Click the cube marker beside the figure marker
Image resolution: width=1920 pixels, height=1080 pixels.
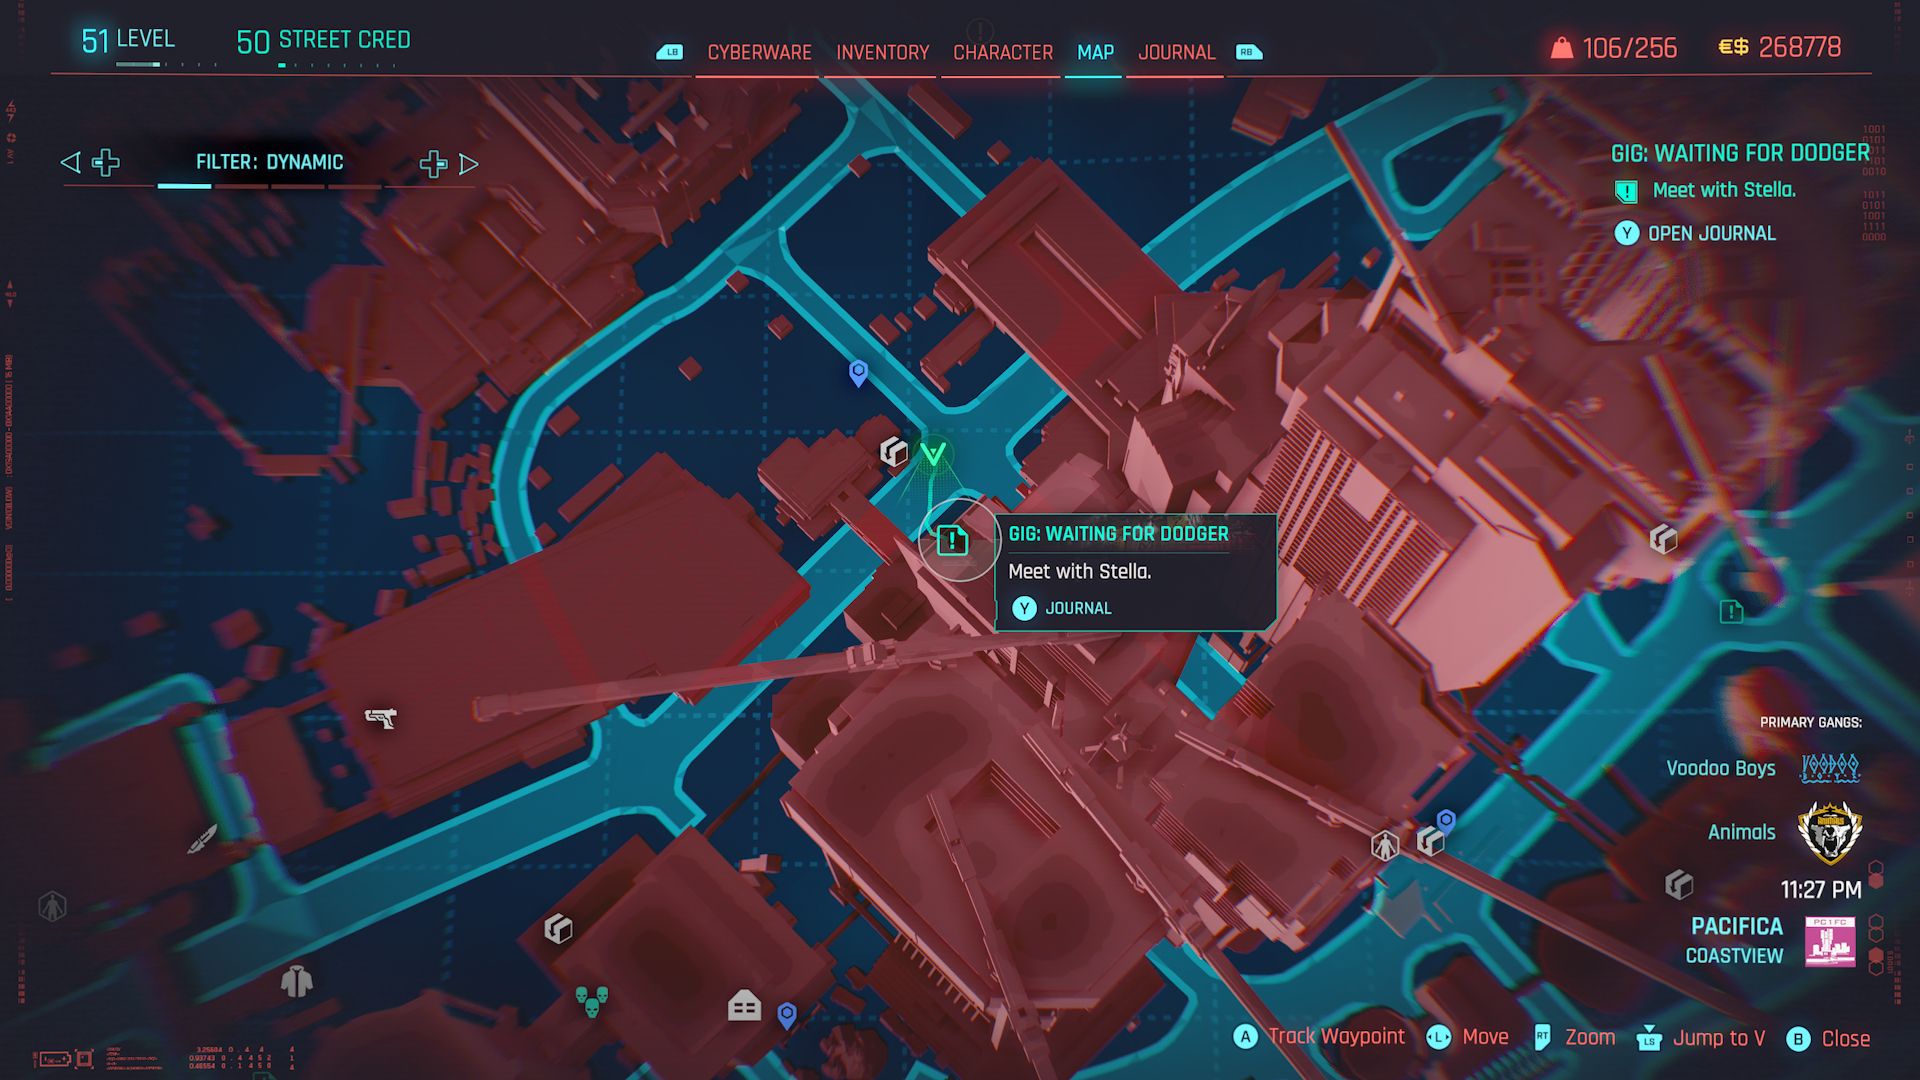pos(1430,841)
